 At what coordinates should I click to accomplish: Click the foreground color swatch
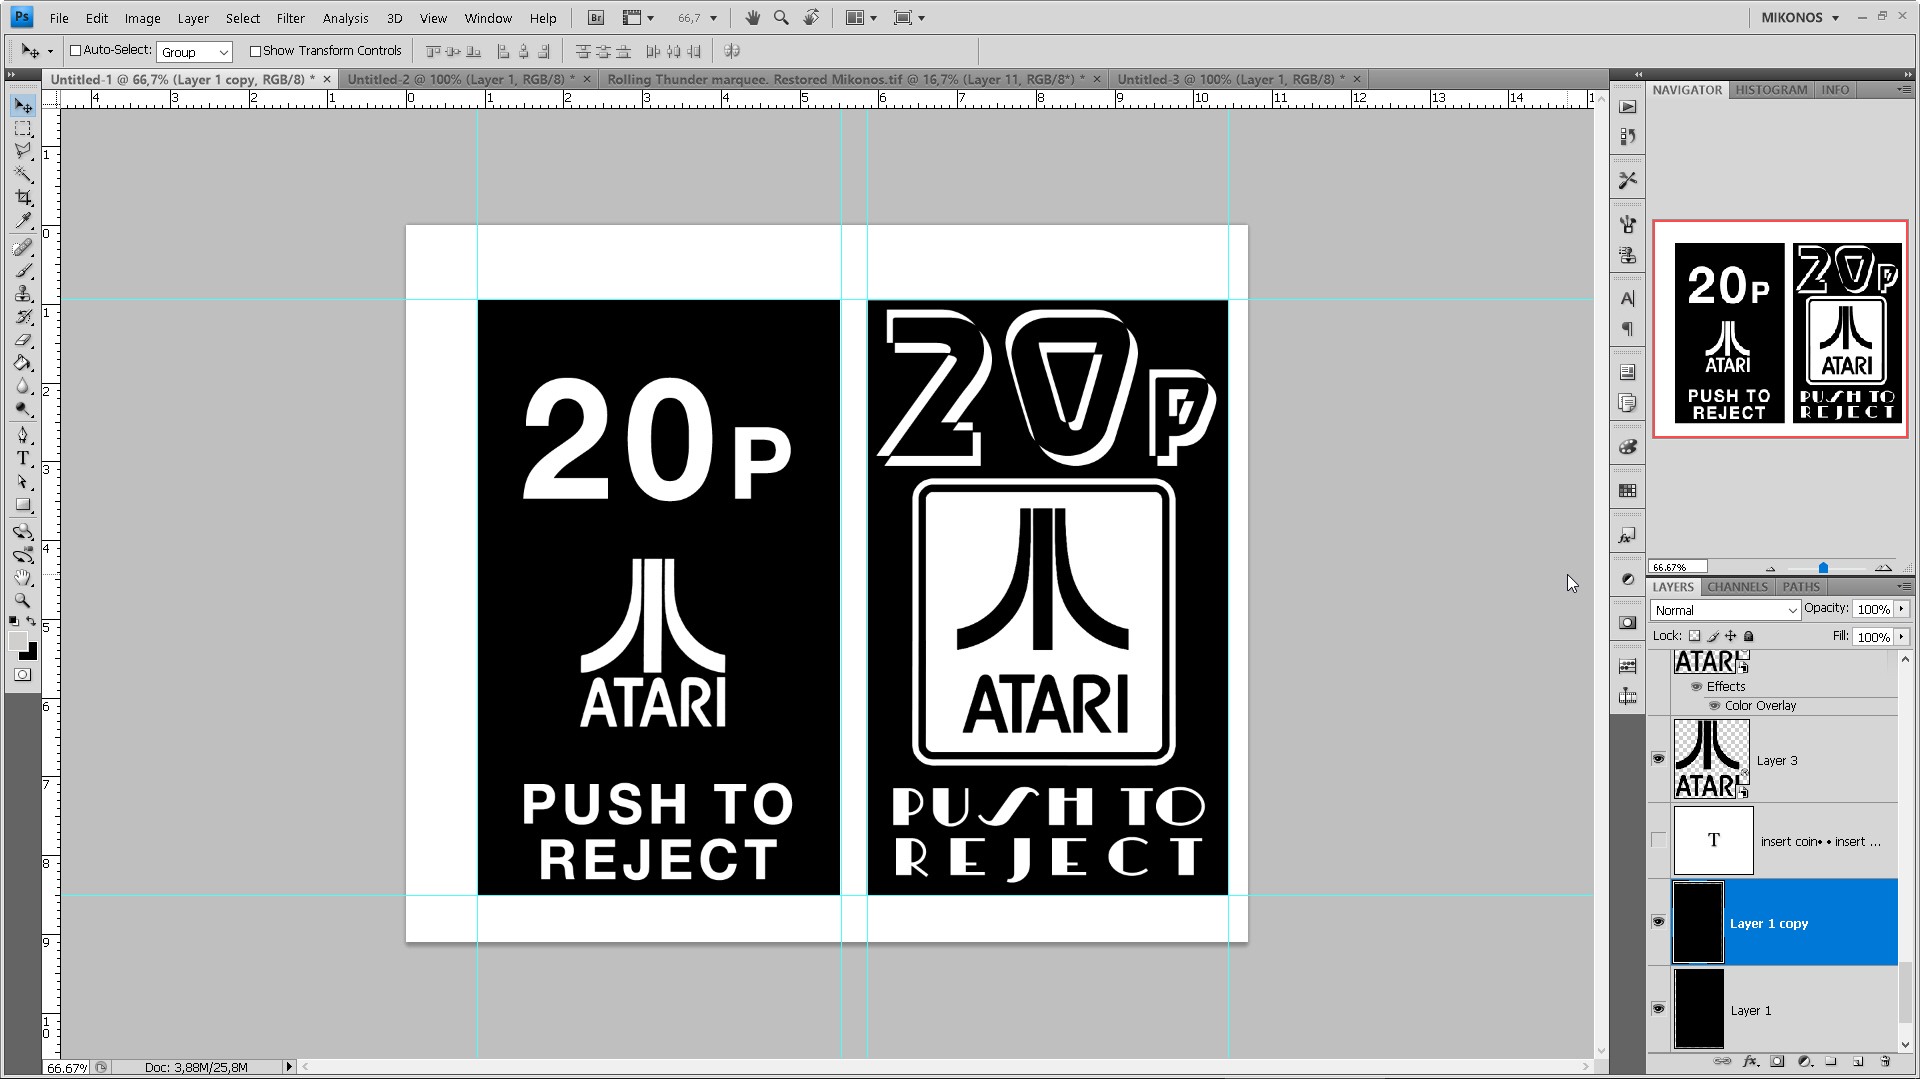(18, 641)
